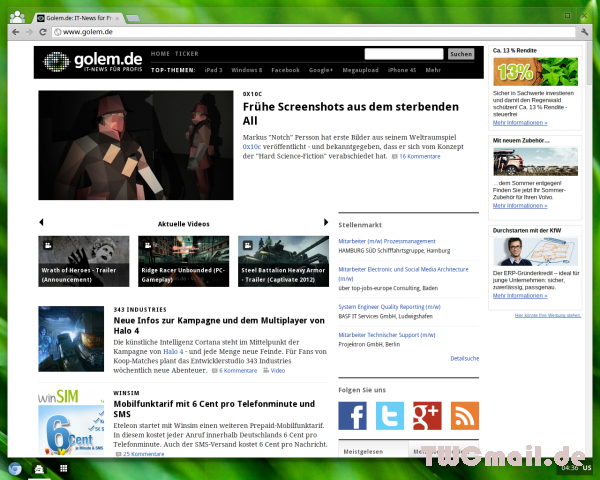Click the golem.de search input field
Viewport: 600px width, 480px height.
(x=404, y=54)
